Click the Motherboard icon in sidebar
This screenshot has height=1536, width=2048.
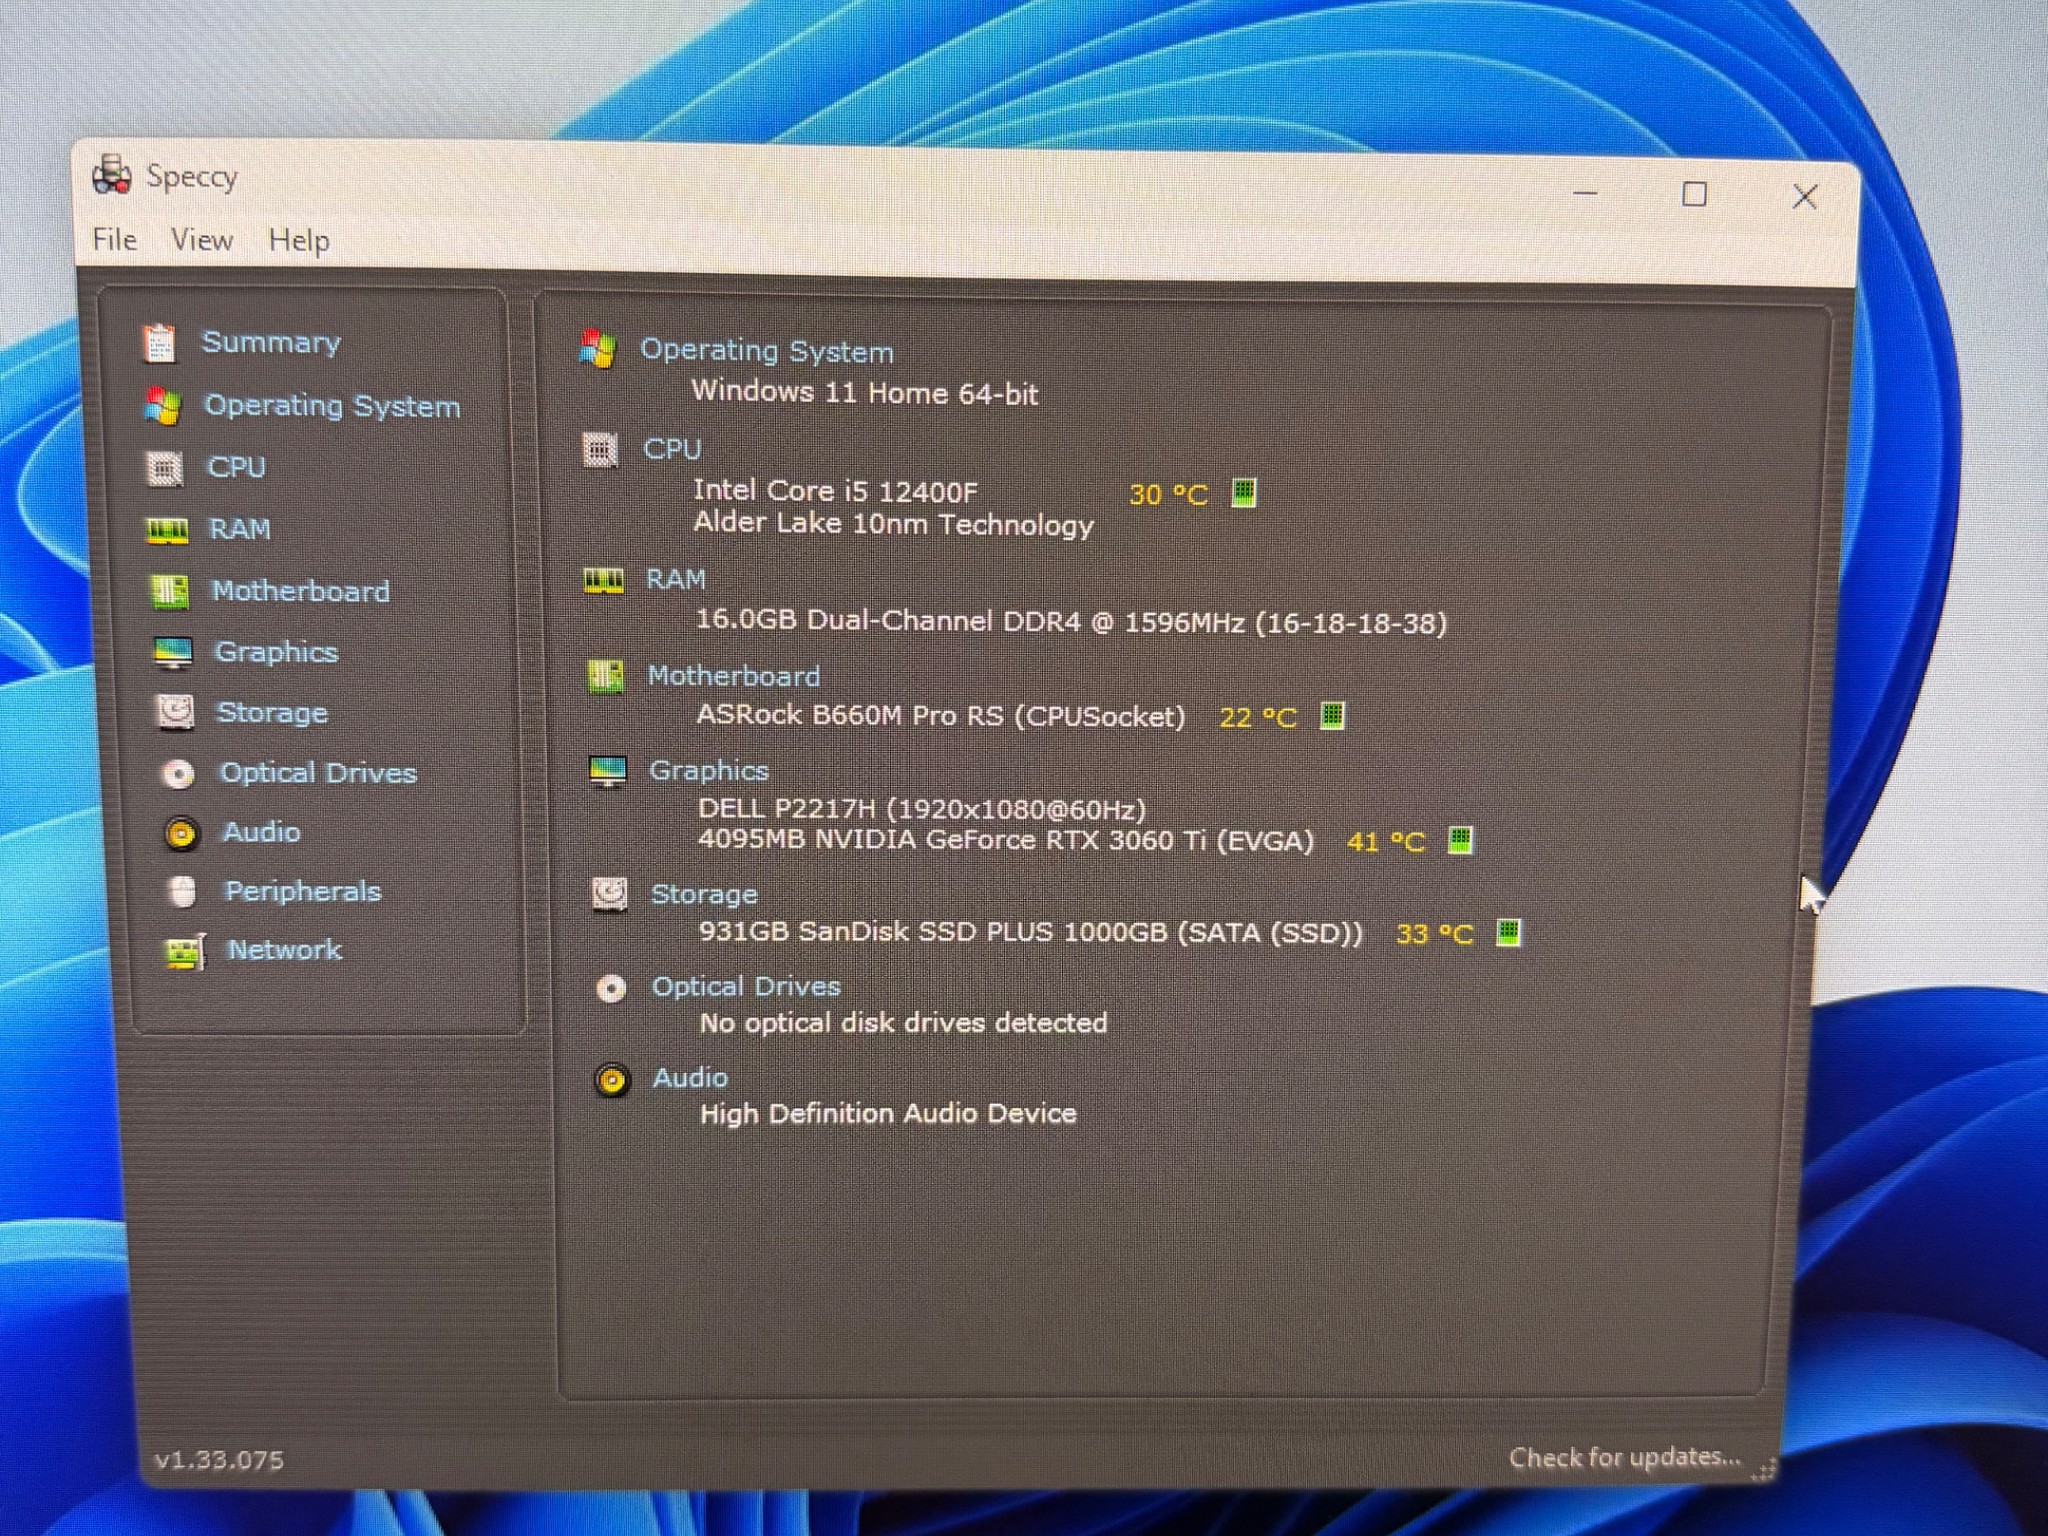click(169, 591)
